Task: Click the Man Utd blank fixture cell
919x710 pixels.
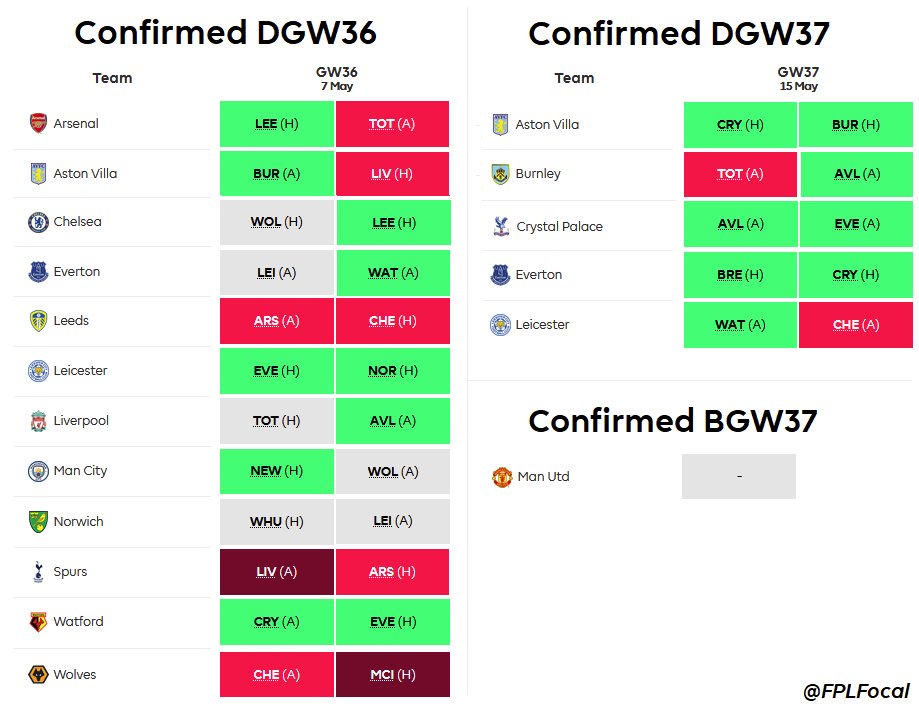Action: click(x=739, y=477)
